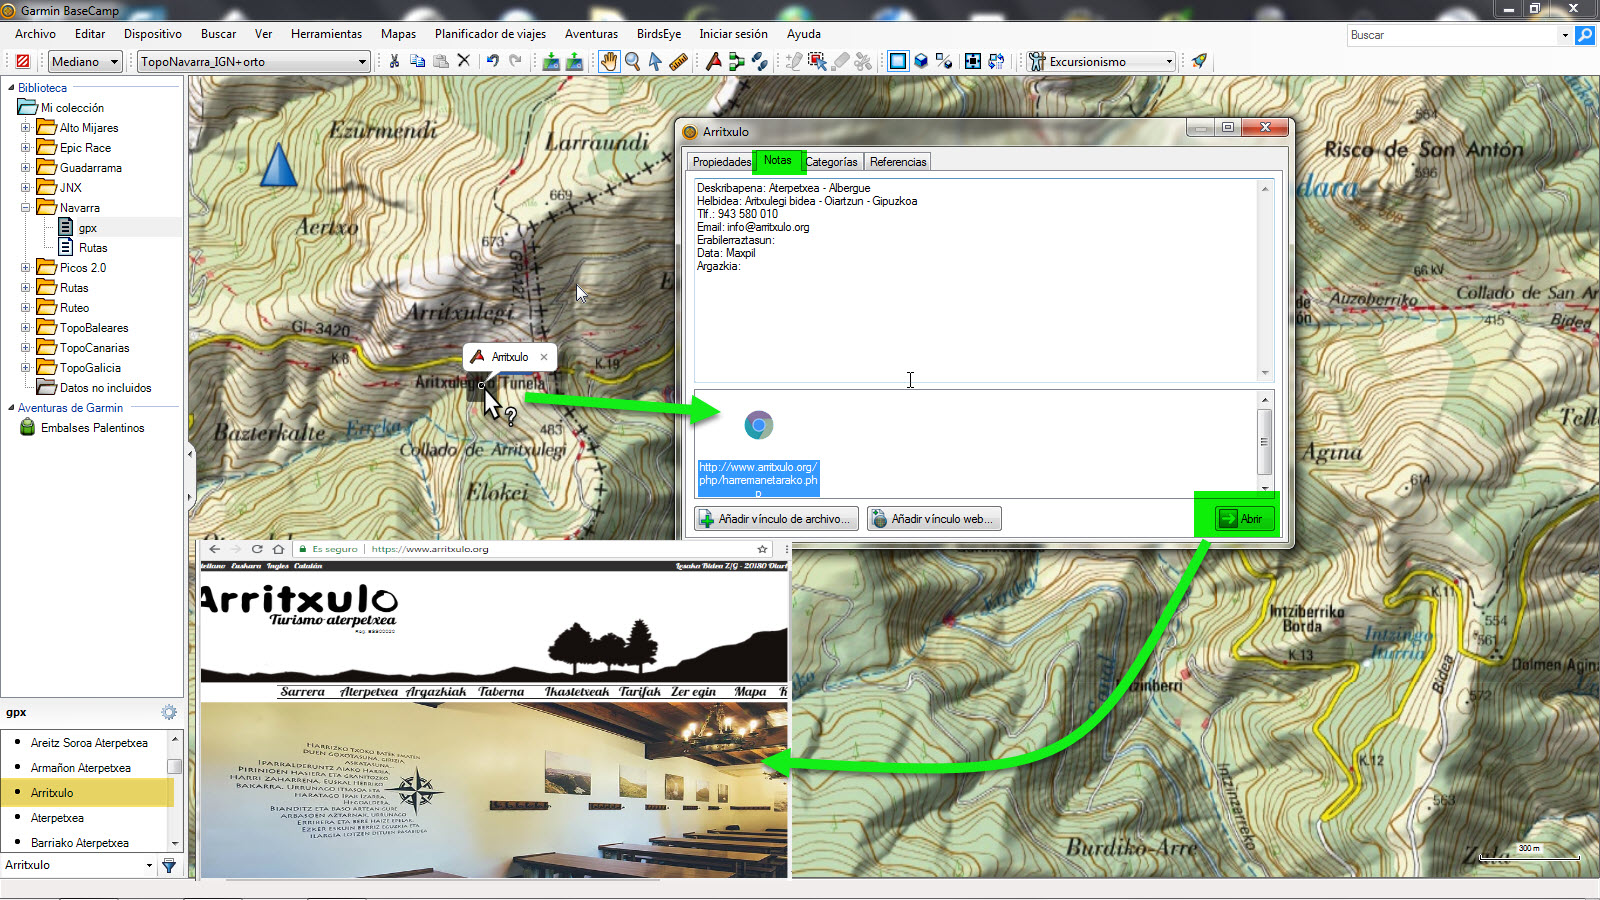Screen dimensions: 1600x900
Task: Open the gpx list gear options
Action: pos(169,712)
